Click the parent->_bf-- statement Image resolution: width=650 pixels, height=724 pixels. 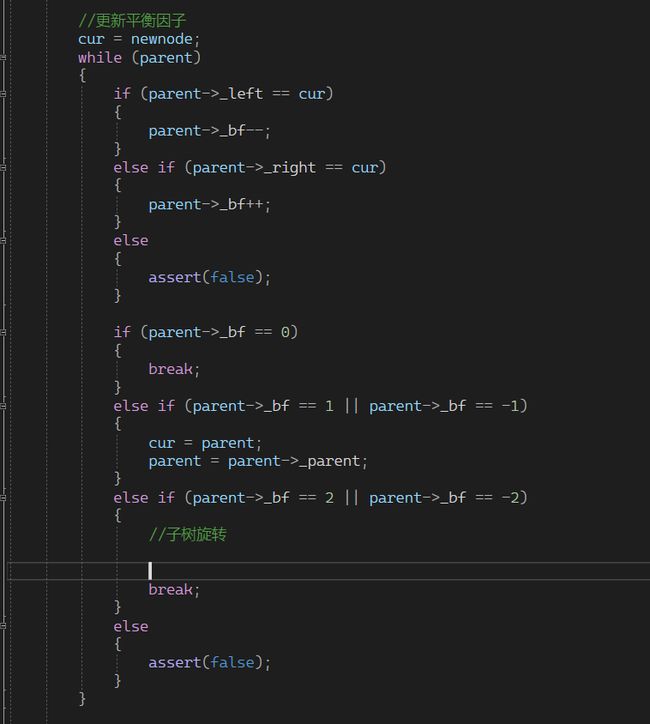coord(209,131)
